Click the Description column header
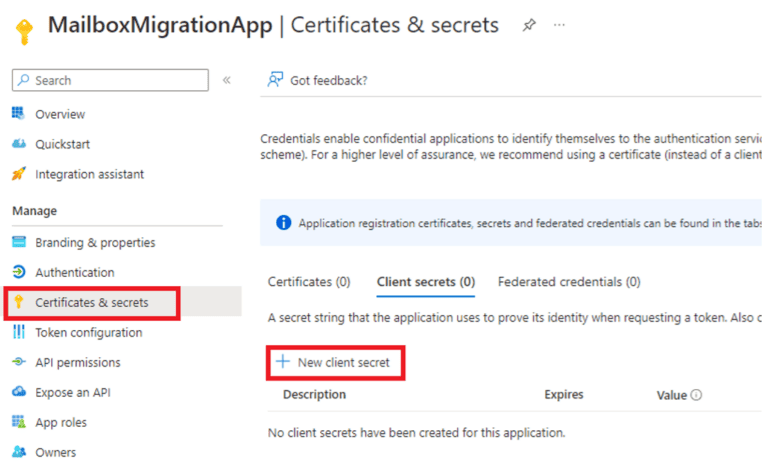768x475 pixels. point(314,395)
